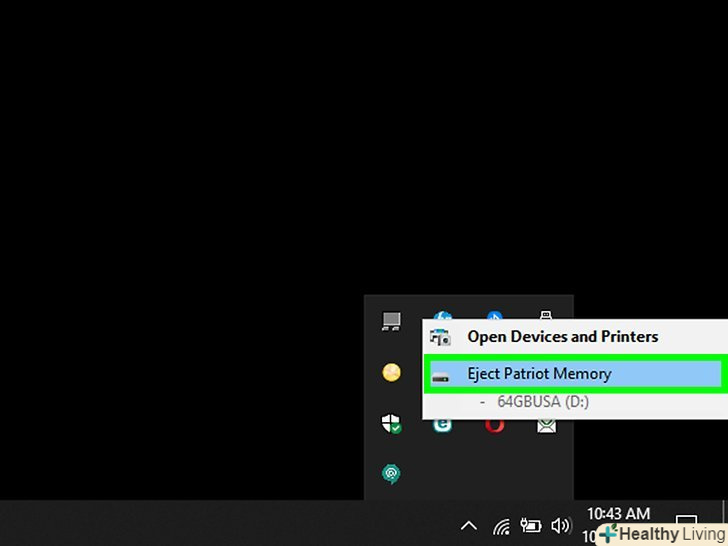Open the ESET antivirus tray icon
Image resolution: width=728 pixels, height=546 pixels.
[x=442, y=425]
